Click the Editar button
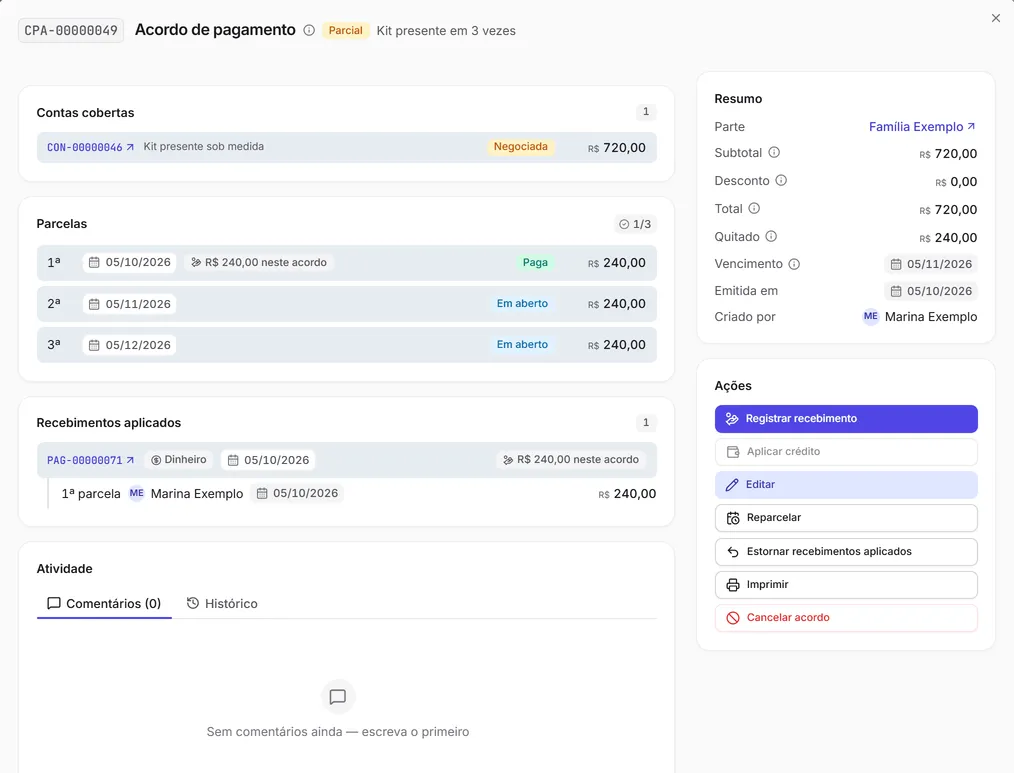The image size is (1014, 773). (846, 484)
